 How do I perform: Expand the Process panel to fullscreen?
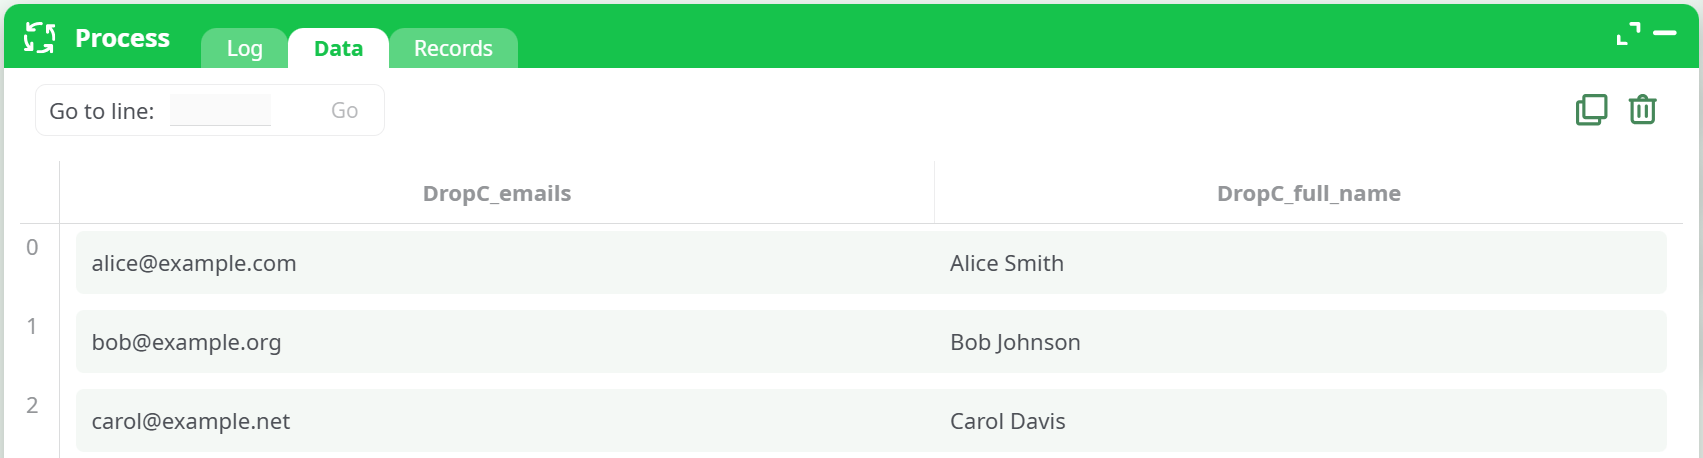coord(1628,34)
